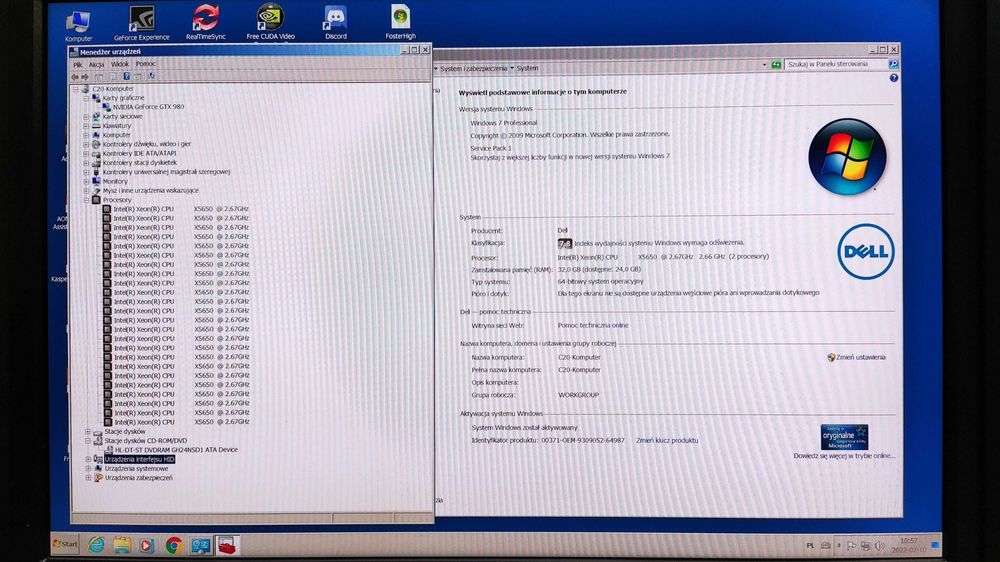Viewport: 1000px width, 562px height.
Task: Open Internet Explorer from the taskbar
Action: [96, 545]
